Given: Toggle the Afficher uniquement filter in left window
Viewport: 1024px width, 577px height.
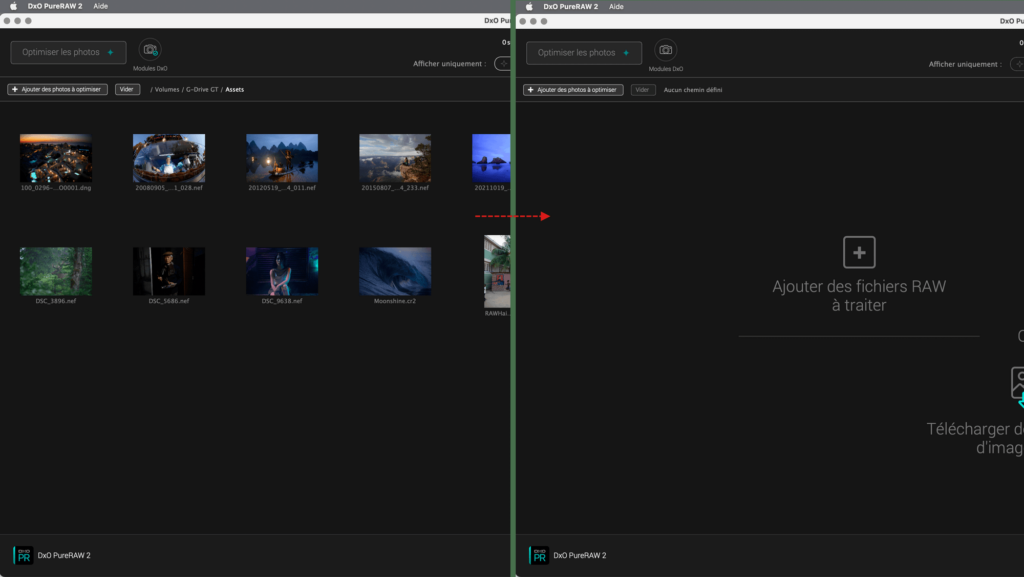Looking at the screenshot, I should pos(503,63).
